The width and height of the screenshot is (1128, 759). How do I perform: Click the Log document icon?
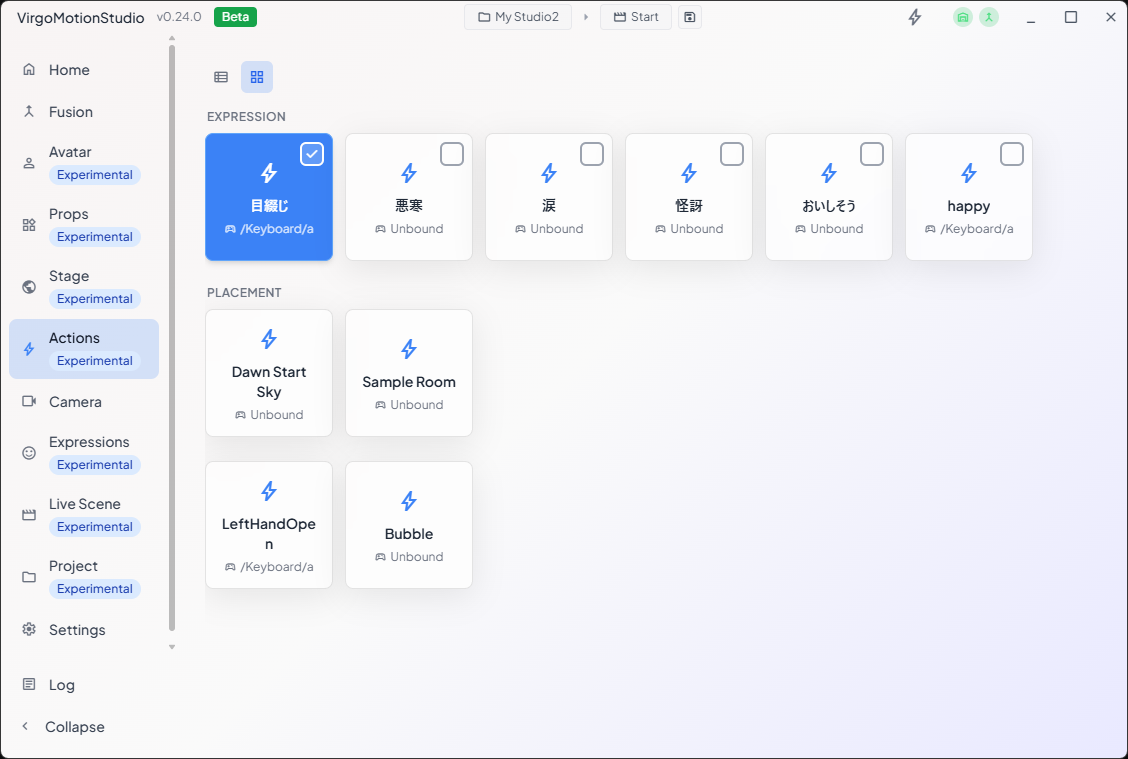pyautogui.click(x=29, y=684)
